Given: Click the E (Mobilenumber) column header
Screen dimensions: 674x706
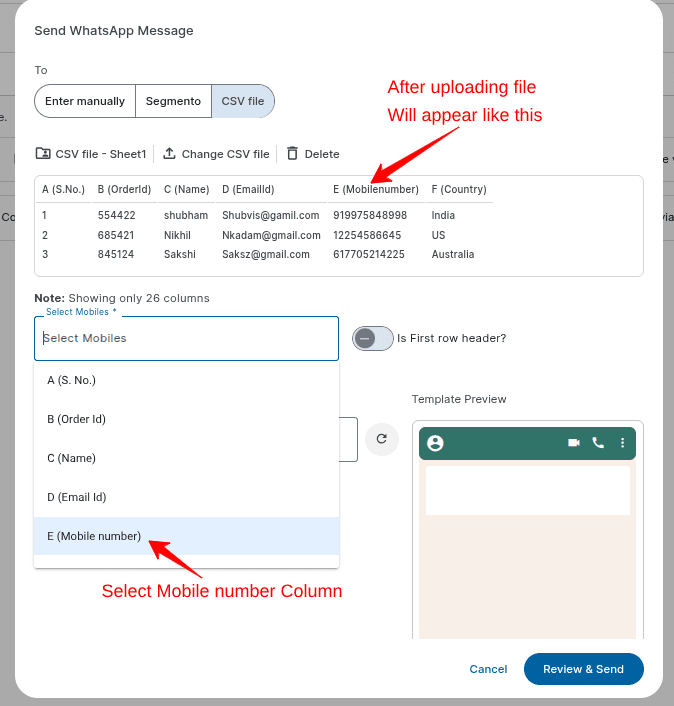Looking at the screenshot, I should [x=376, y=190].
